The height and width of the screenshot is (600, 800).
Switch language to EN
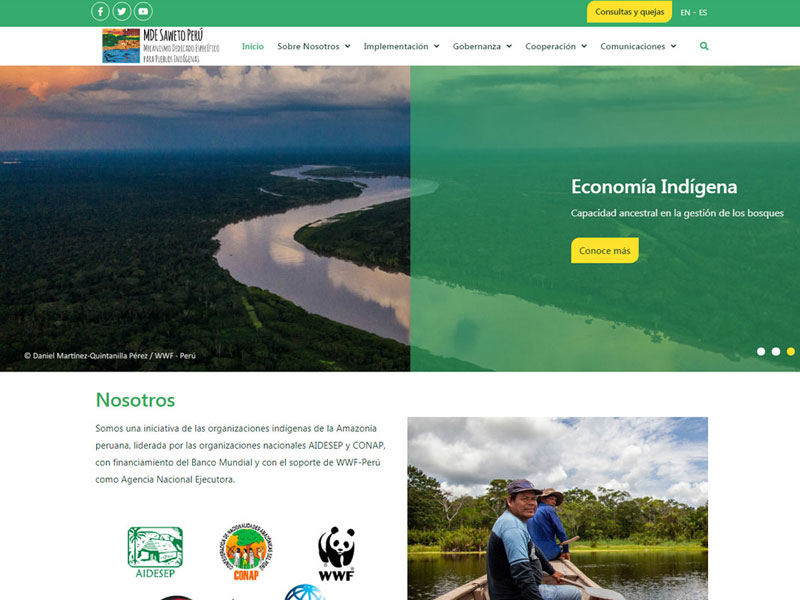685,12
